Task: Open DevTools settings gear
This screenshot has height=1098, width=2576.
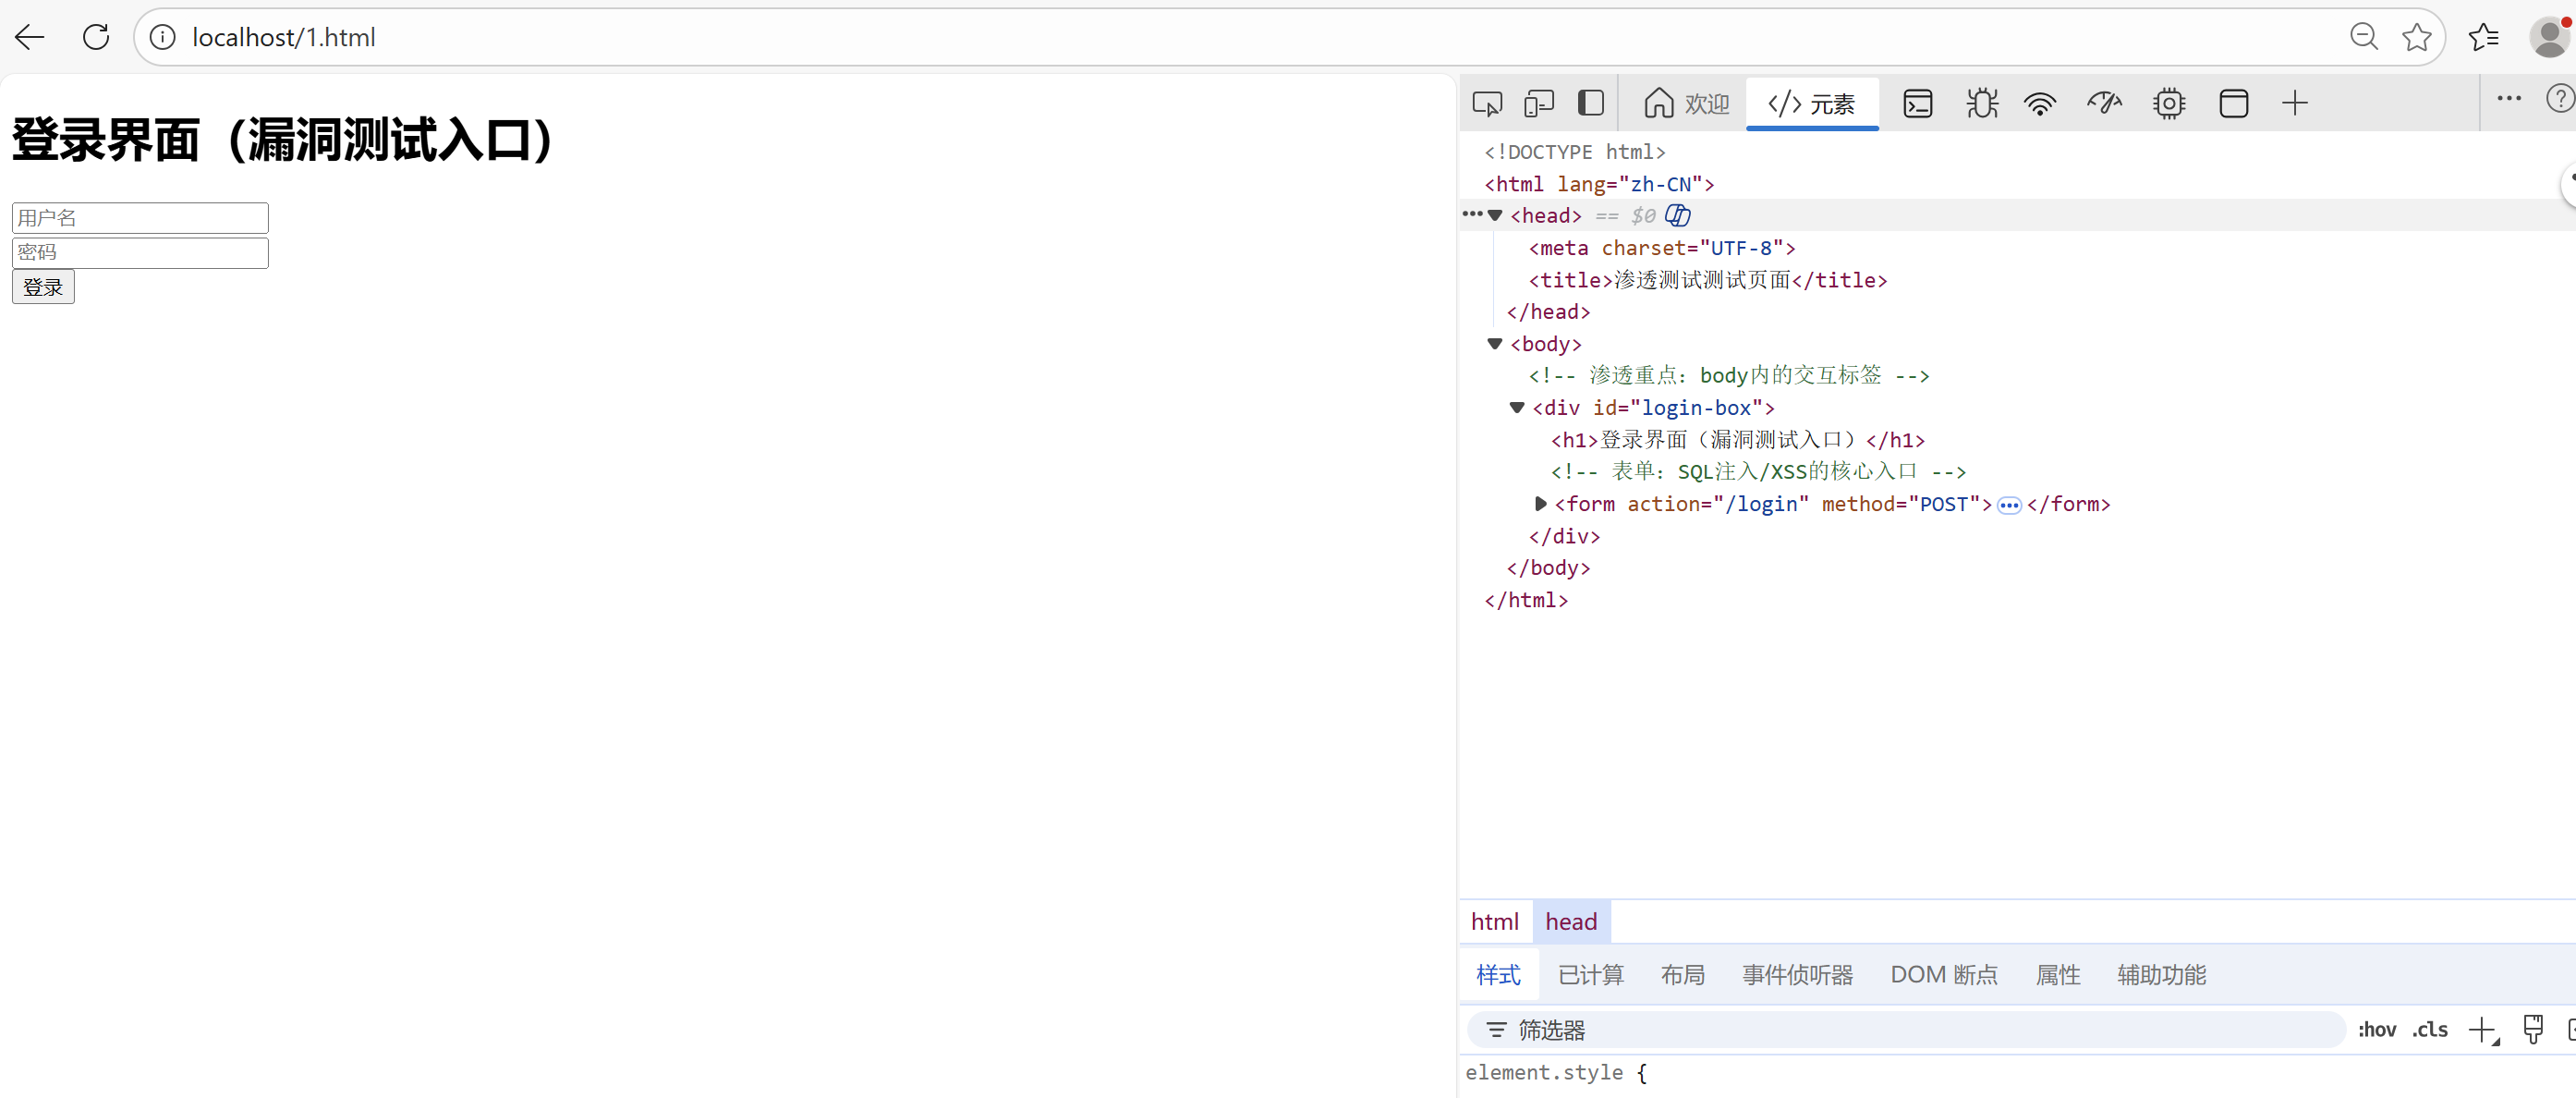Action: (2169, 103)
